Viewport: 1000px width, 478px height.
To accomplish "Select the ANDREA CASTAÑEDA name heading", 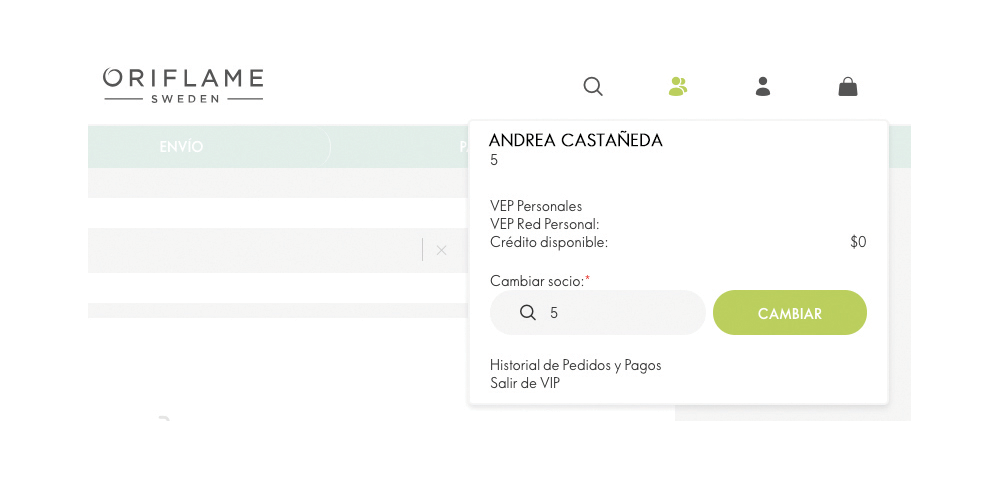I will [x=576, y=141].
